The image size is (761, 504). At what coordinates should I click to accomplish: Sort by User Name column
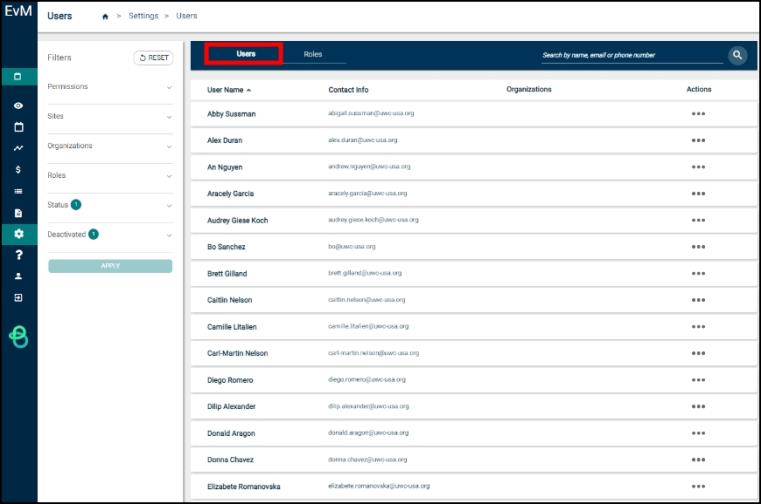[229, 90]
